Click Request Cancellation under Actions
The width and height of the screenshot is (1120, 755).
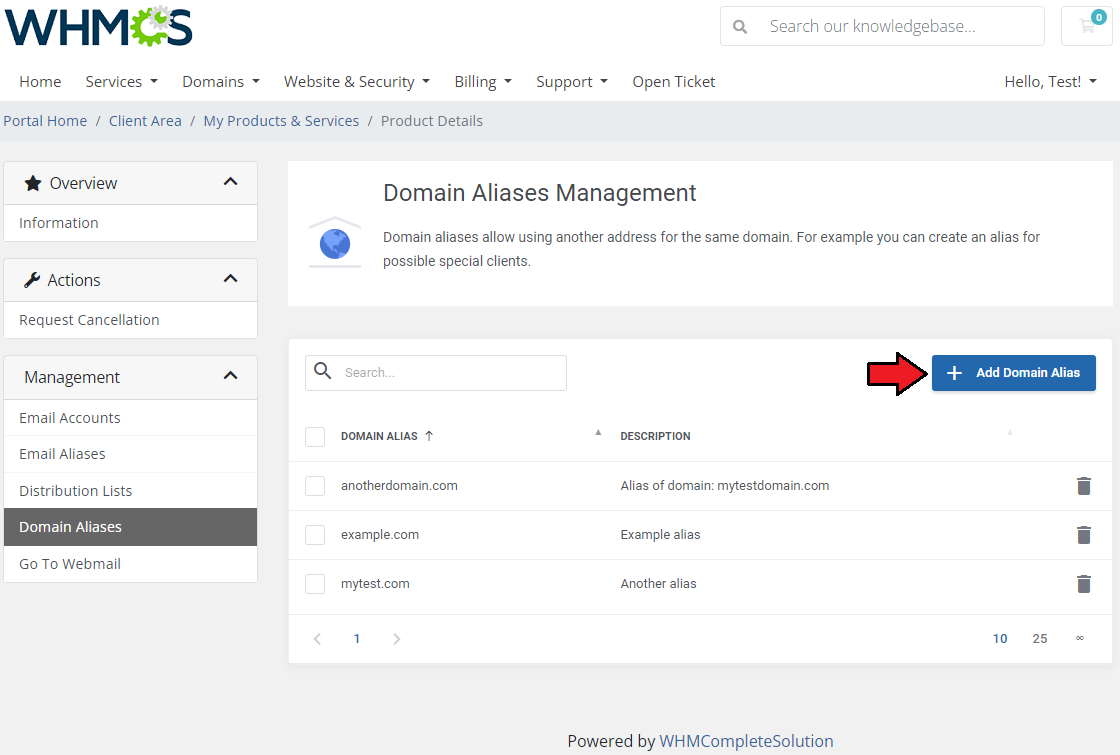pyautogui.click(x=131, y=320)
